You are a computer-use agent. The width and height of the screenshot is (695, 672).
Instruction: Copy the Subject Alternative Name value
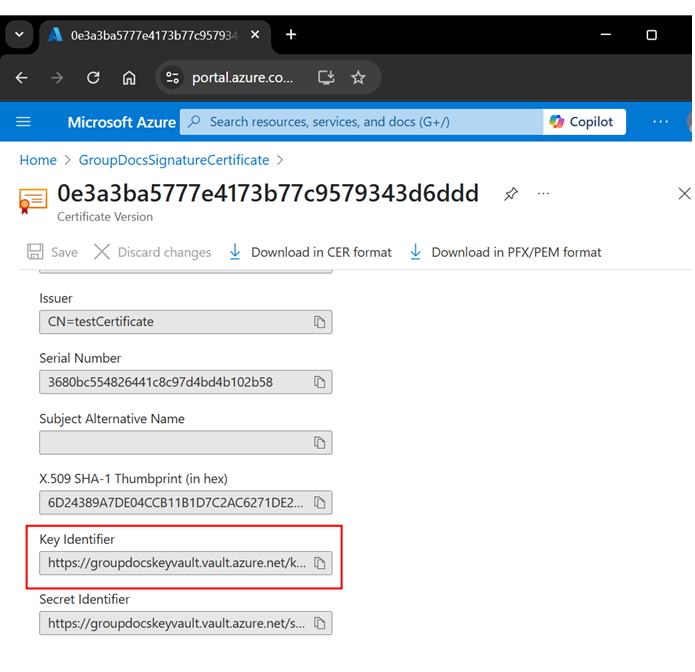(x=320, y=443)
